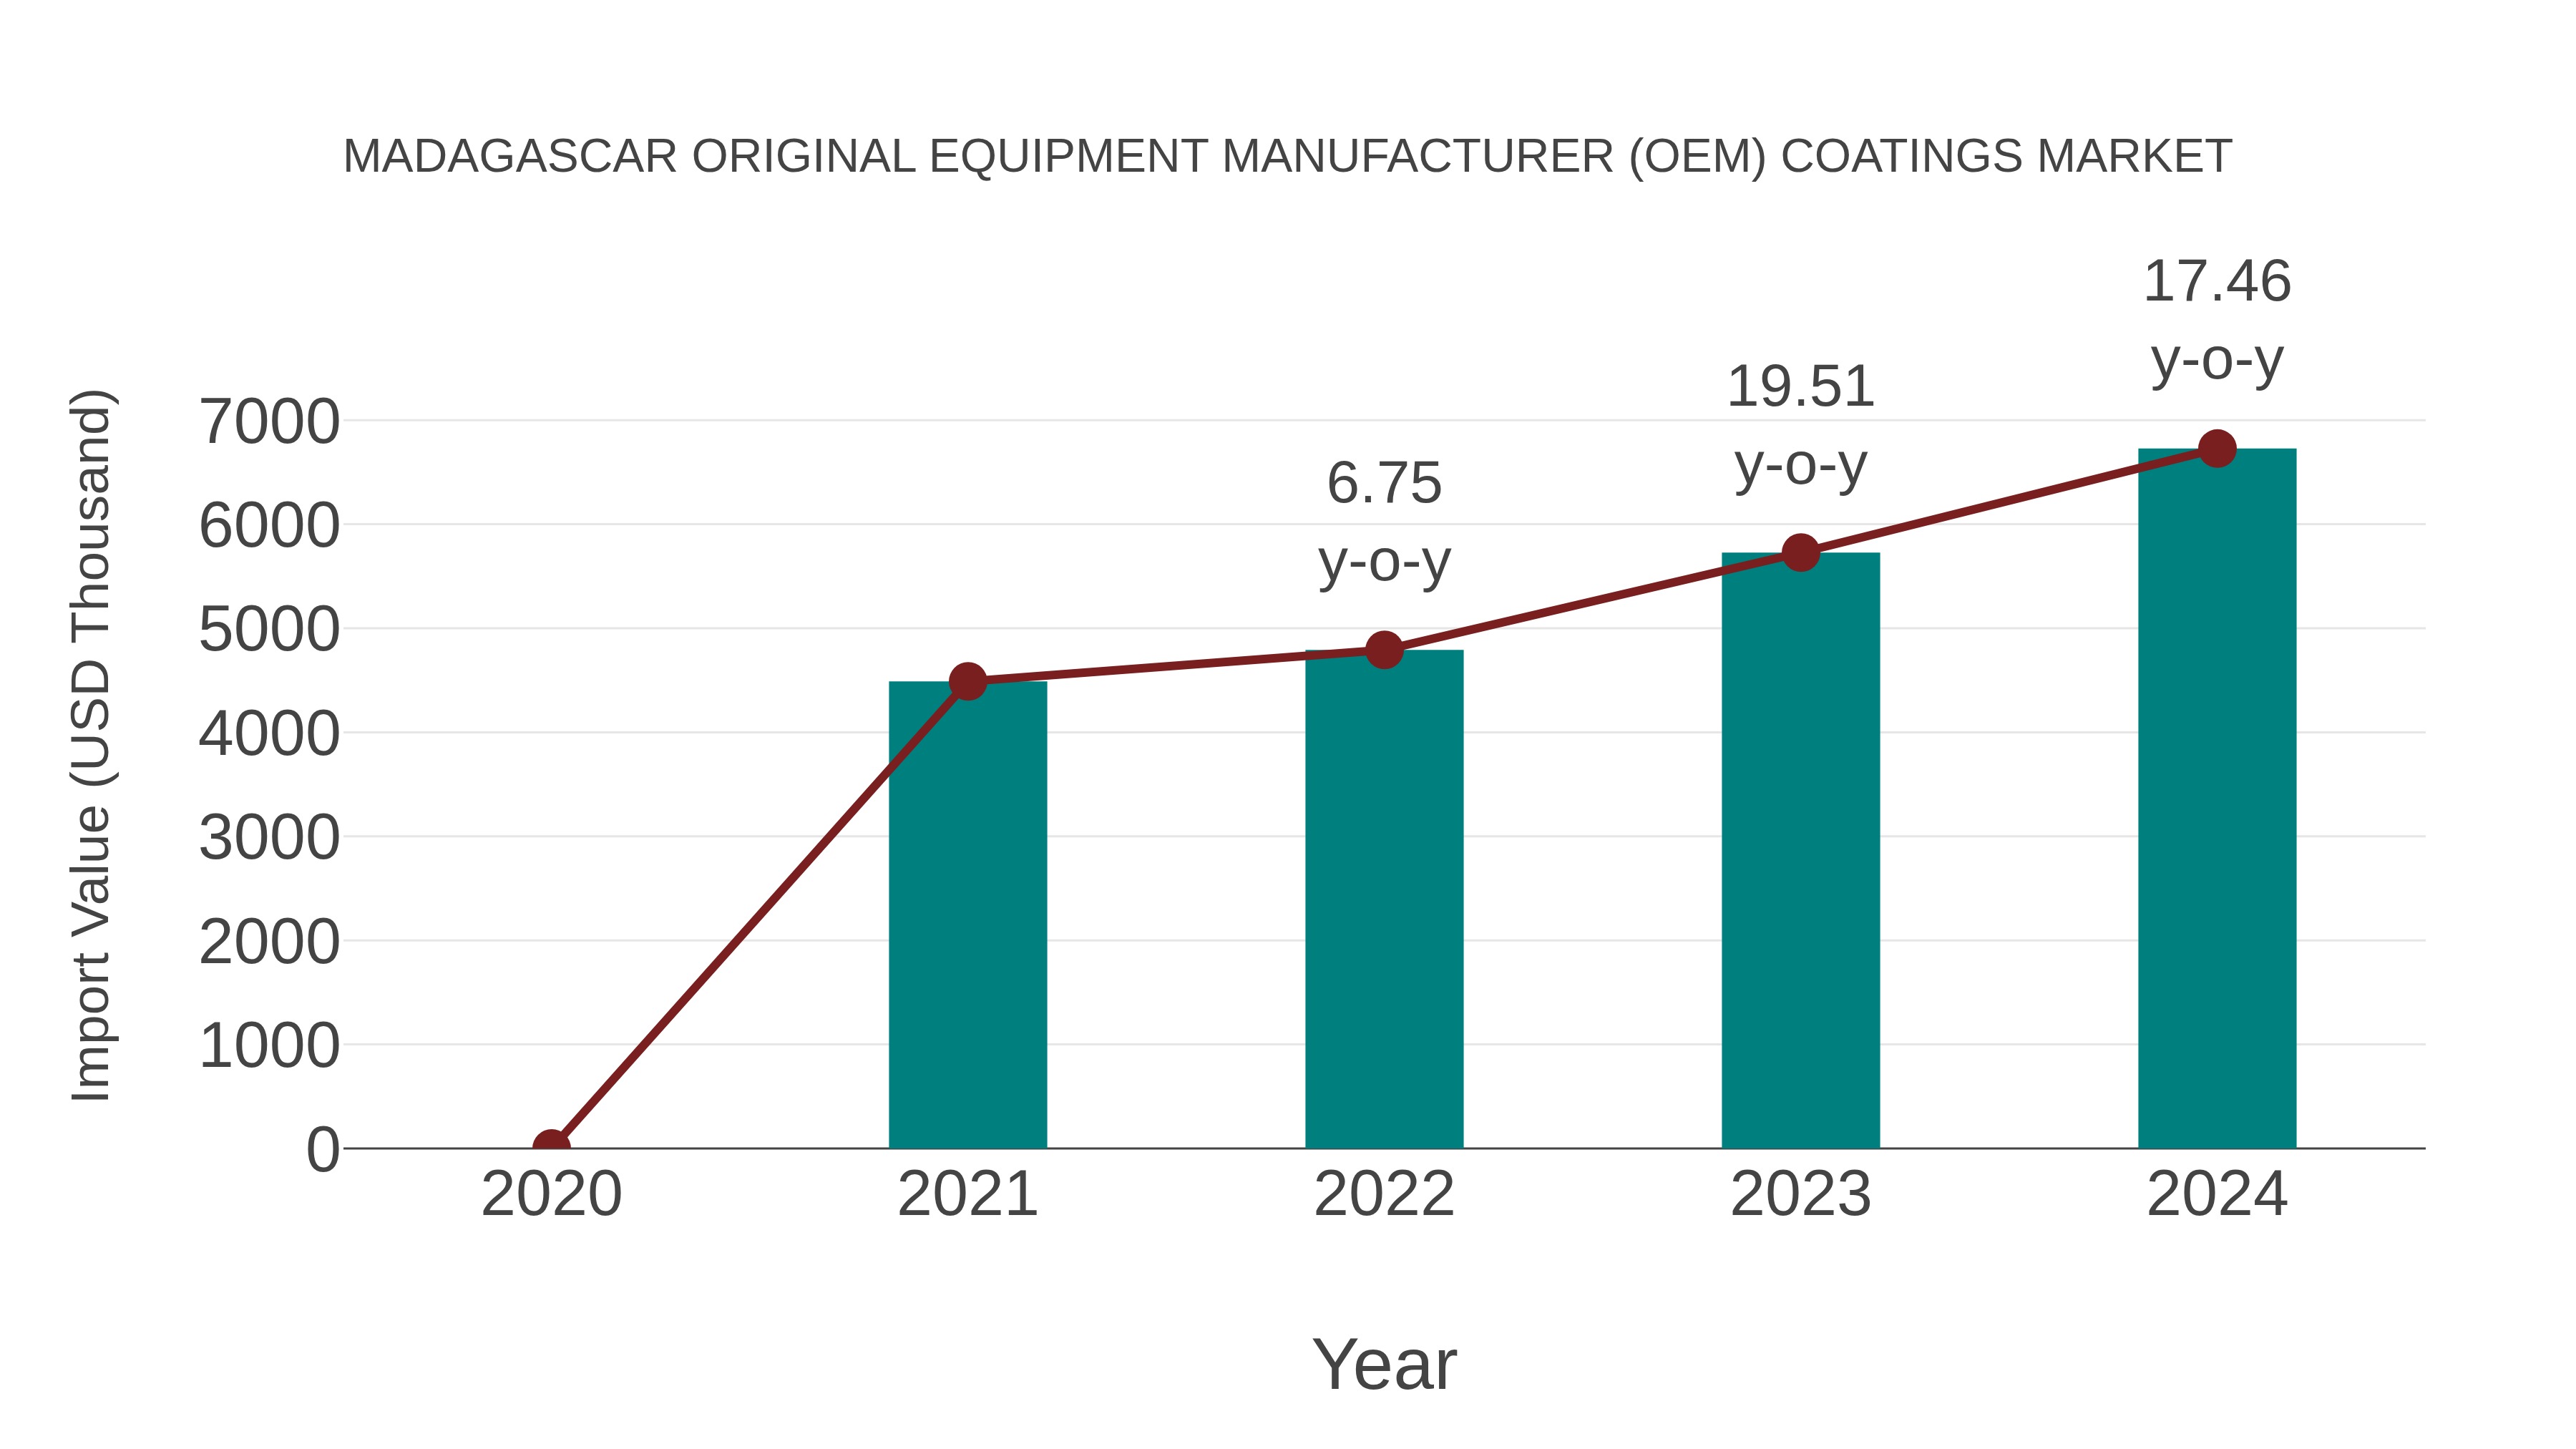Viewport: 2576px width, 1449px height.
Task: Click the 2023 teal bar
Action: (x=1800, y=850)
